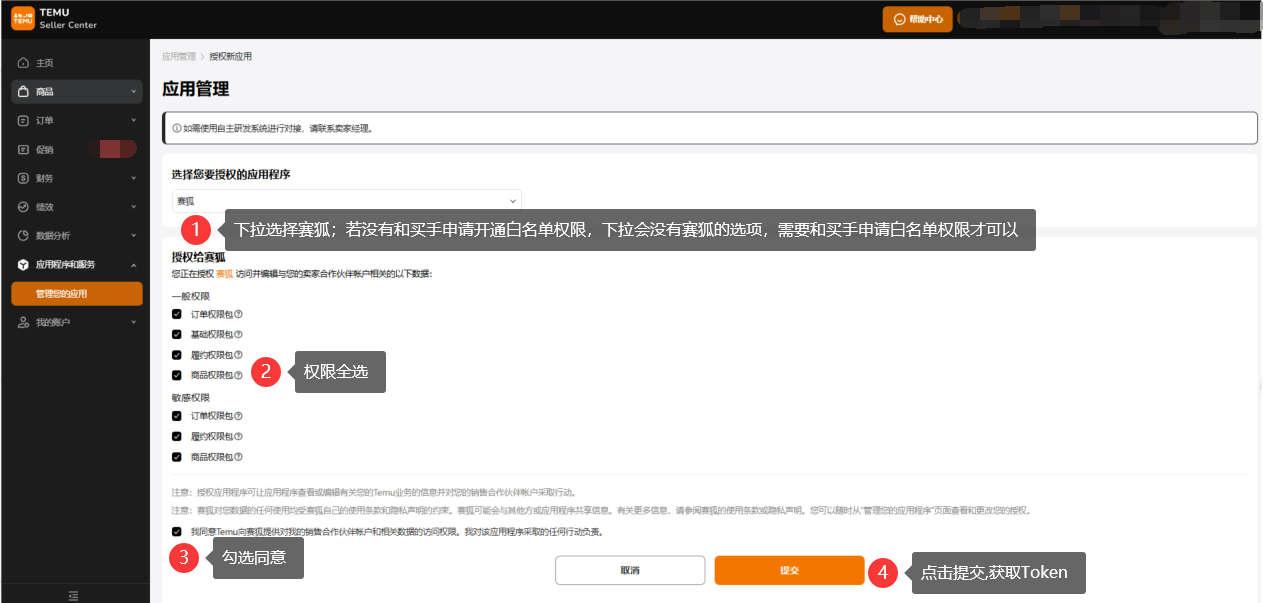Expand the 订单 menu chevron
This screenshot has height=603, width=1263.
[133, 121]
